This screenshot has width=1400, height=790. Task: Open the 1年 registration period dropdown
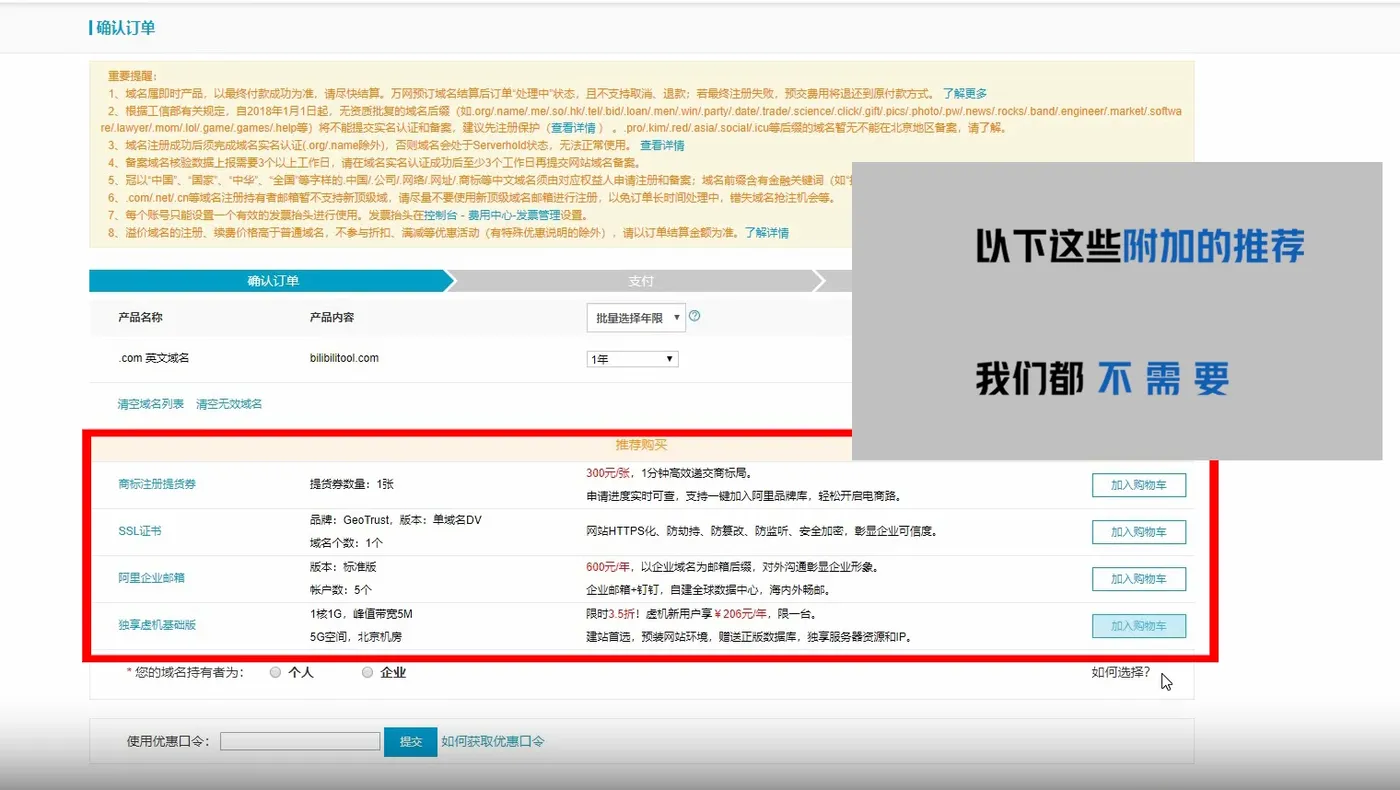[632, 359]
